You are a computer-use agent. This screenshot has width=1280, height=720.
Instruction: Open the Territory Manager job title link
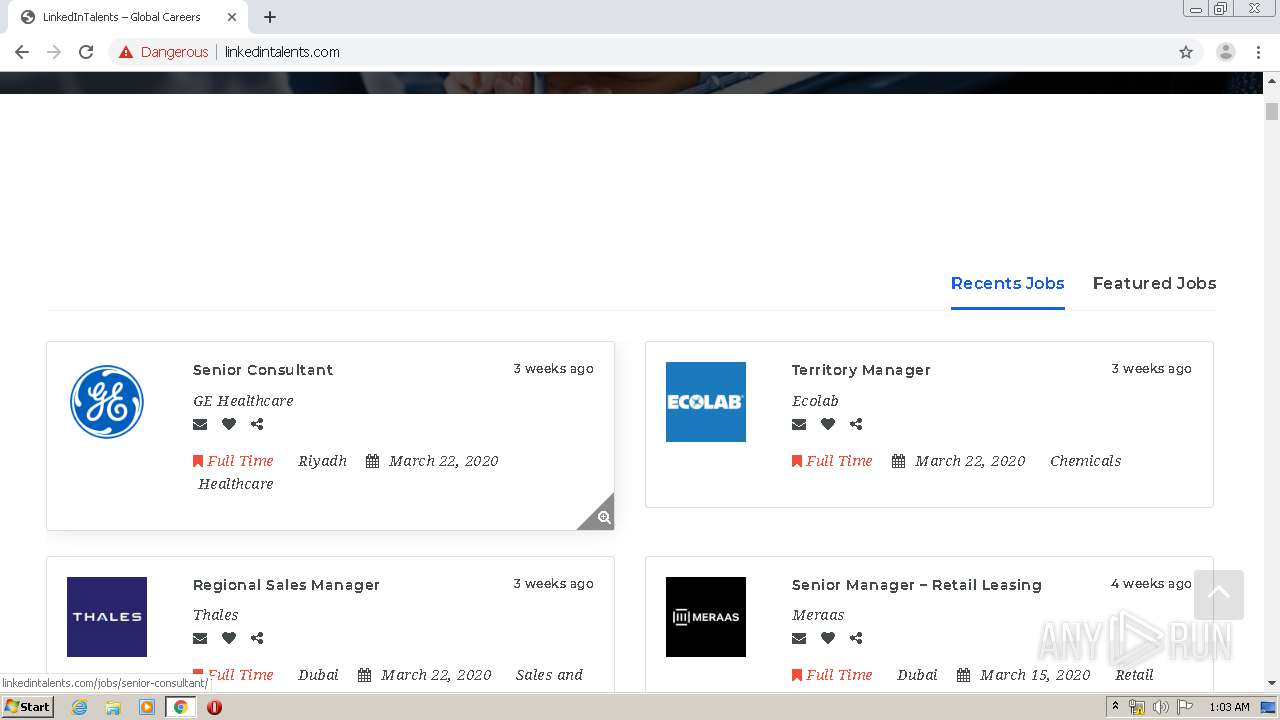point(861,370)
